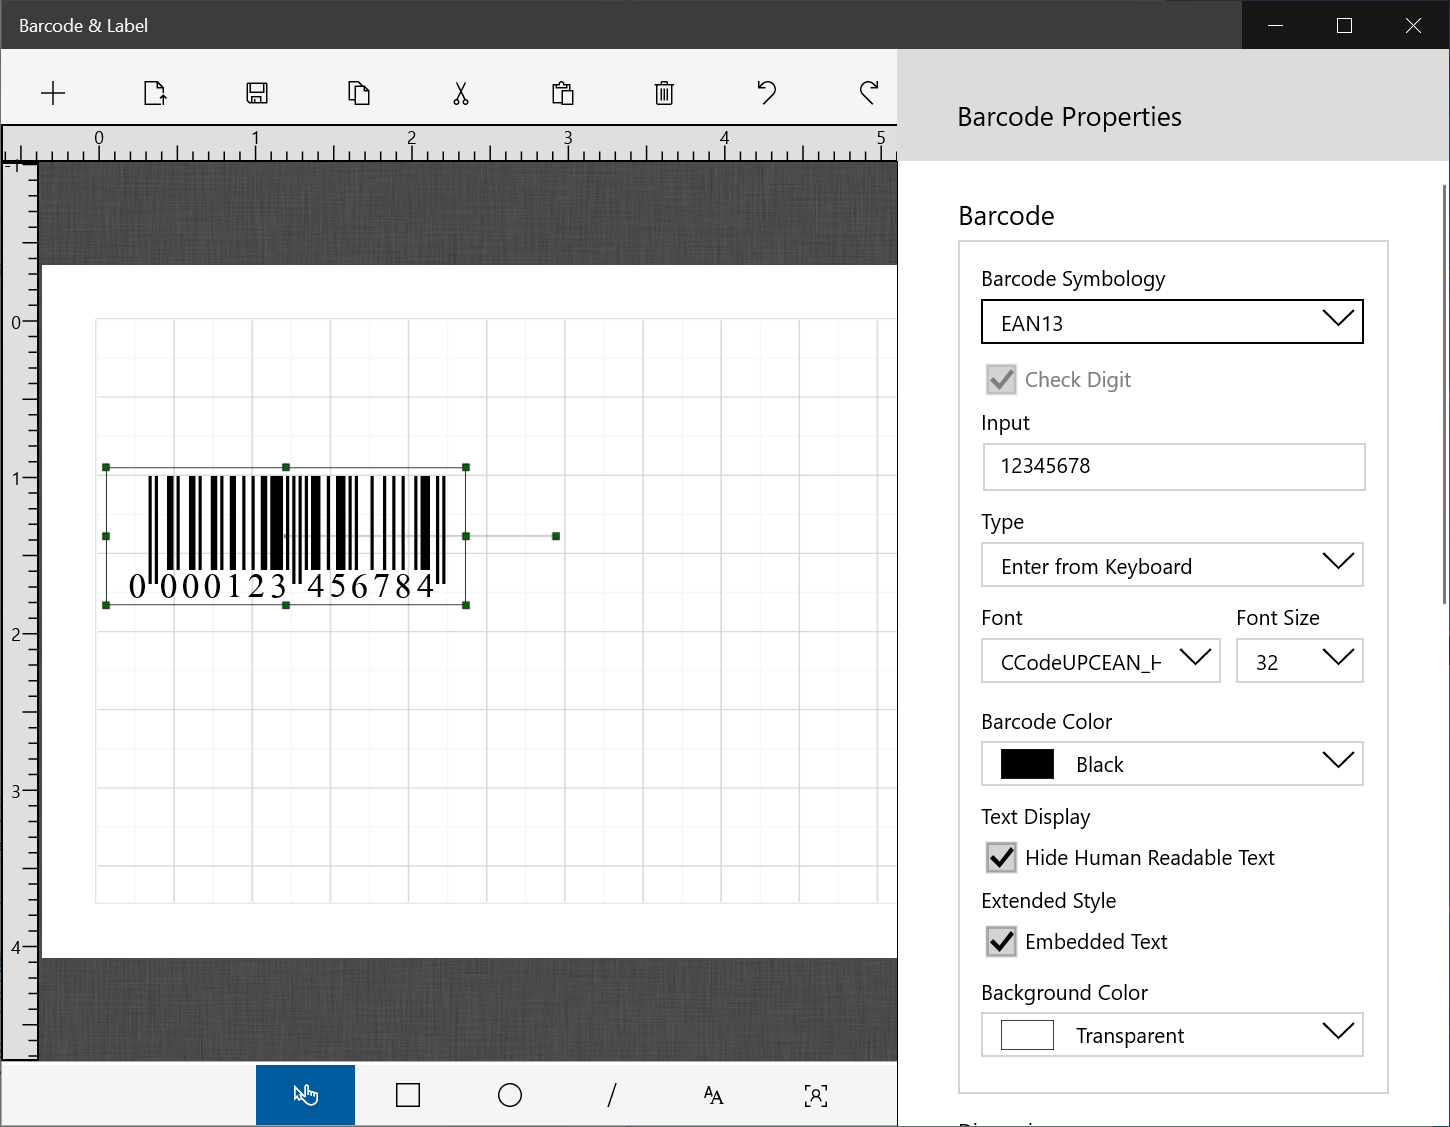Image resolution: width=1450 pixels, height=1127 pixels.
Task: Save the label with the floppy disk icon
Action: click(257, 93)
